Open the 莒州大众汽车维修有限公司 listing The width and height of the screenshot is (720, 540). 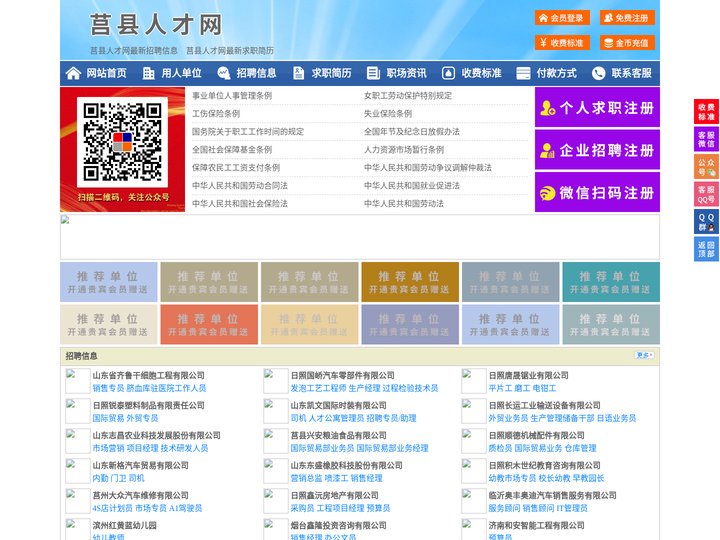[141, 495]
